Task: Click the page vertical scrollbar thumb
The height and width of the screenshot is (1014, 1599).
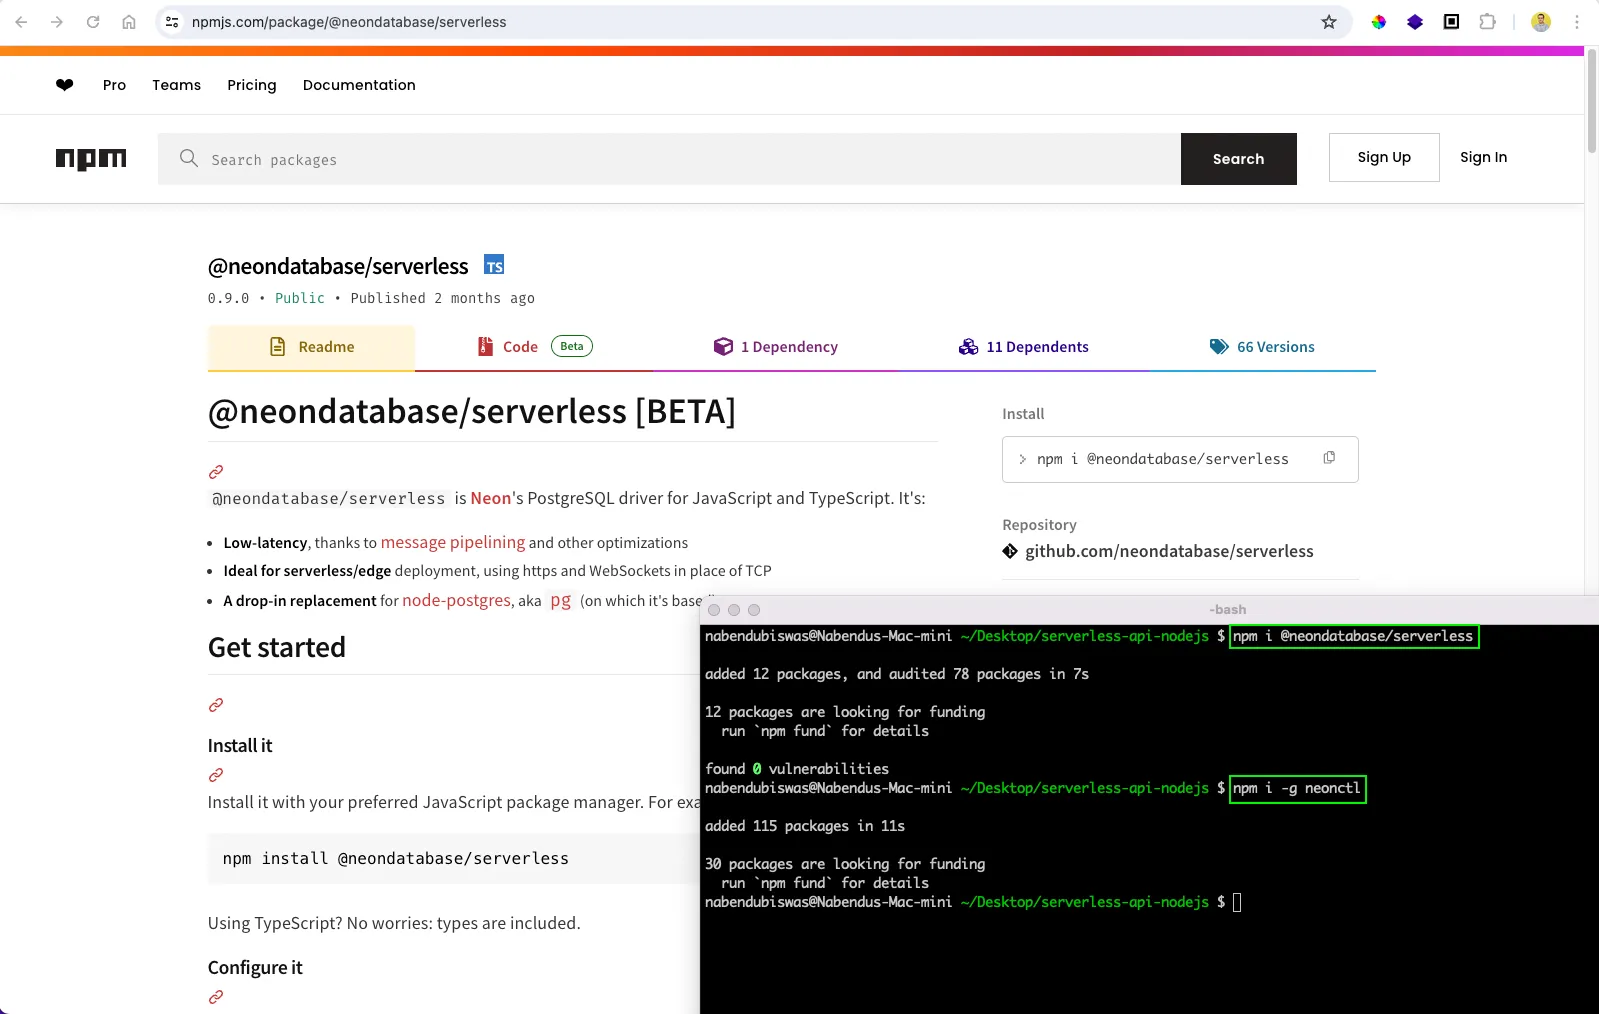Action: coord(1591,100)
